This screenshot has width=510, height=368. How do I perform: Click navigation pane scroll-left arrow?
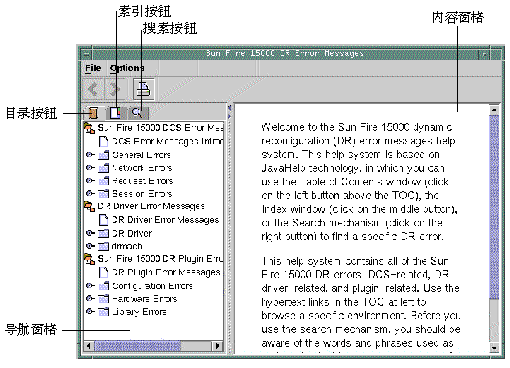[89, 346]
